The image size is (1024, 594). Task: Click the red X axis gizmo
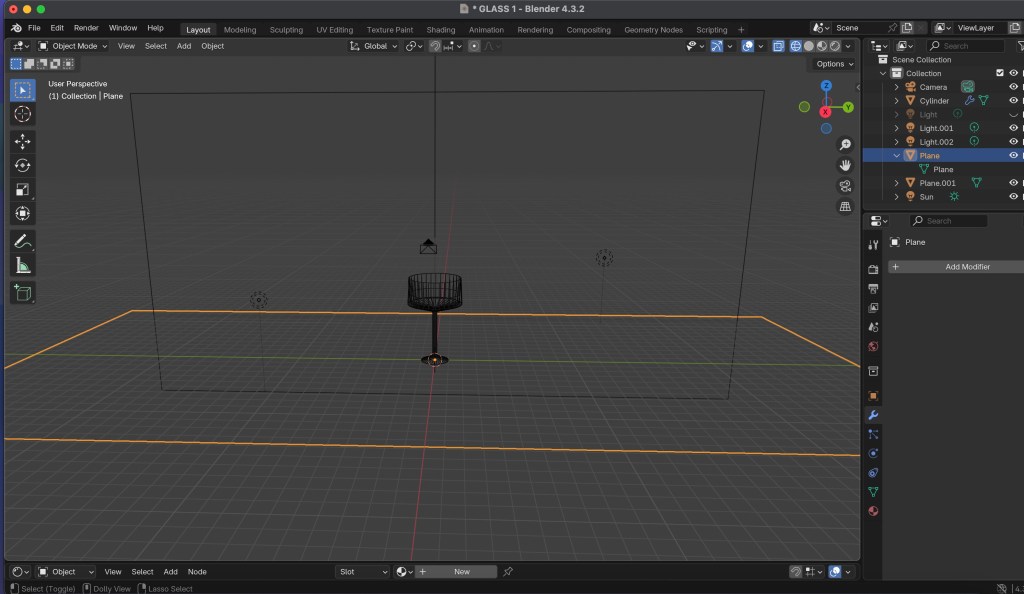[x=826, y=112]
